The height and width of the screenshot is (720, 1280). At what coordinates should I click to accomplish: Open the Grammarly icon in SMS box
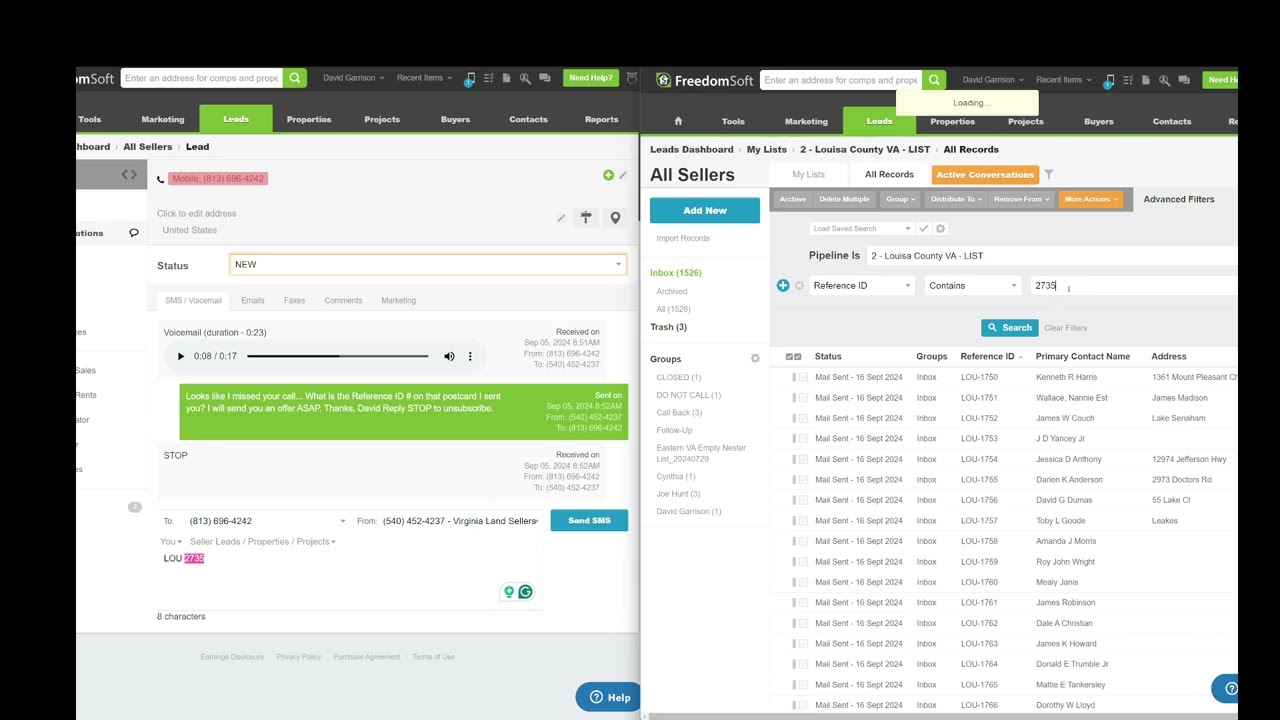pos(525,592)
